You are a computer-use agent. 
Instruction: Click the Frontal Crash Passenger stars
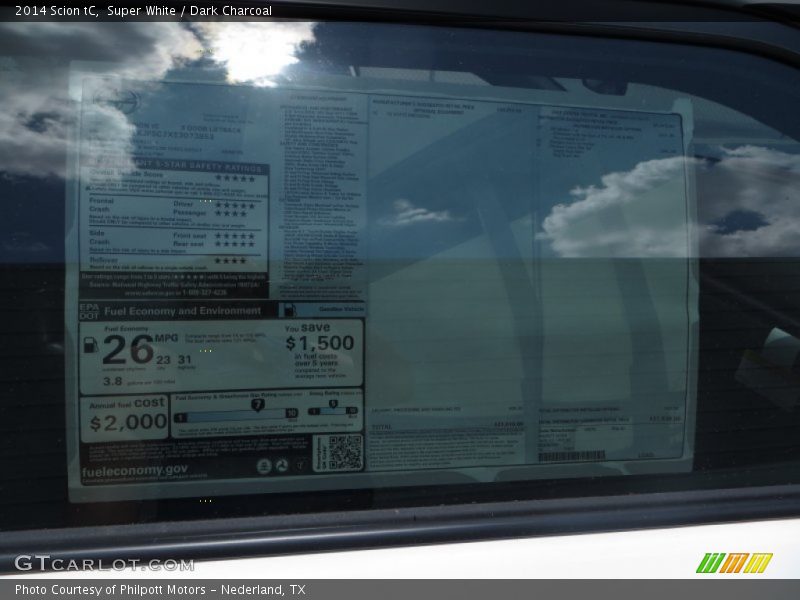coord(231,213)
